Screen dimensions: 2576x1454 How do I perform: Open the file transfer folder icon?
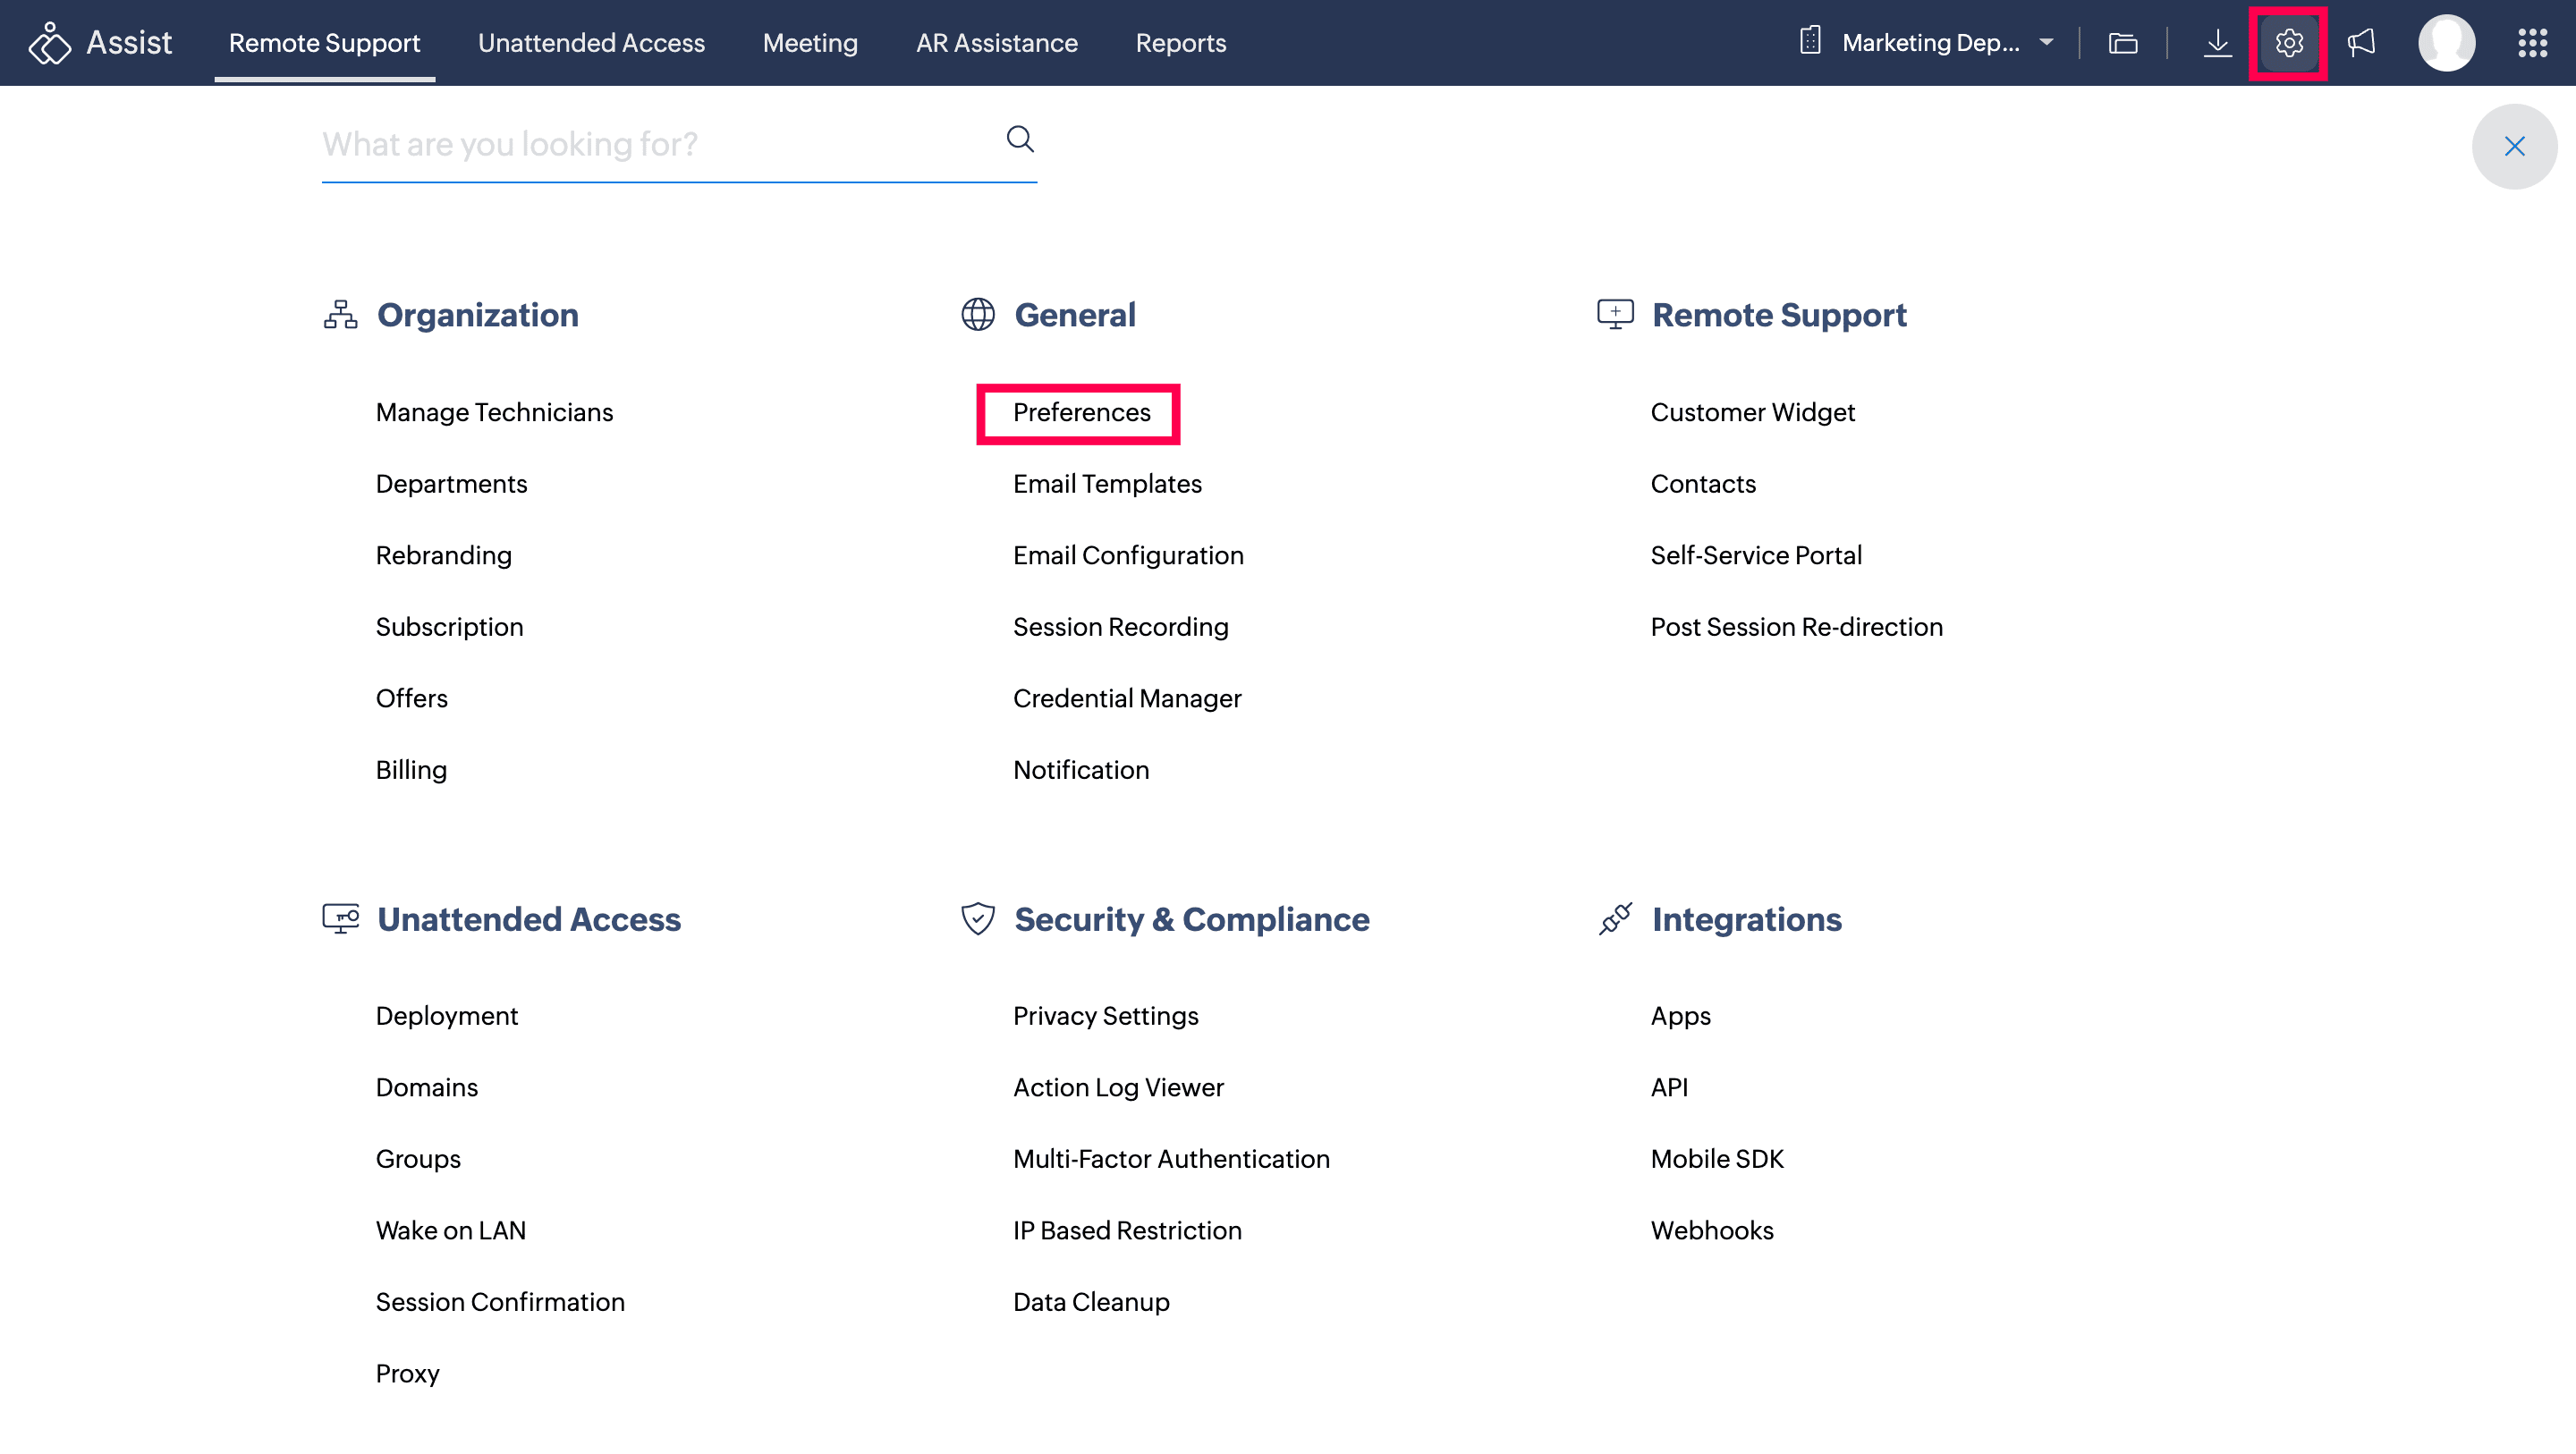[x=2123, y=43]
